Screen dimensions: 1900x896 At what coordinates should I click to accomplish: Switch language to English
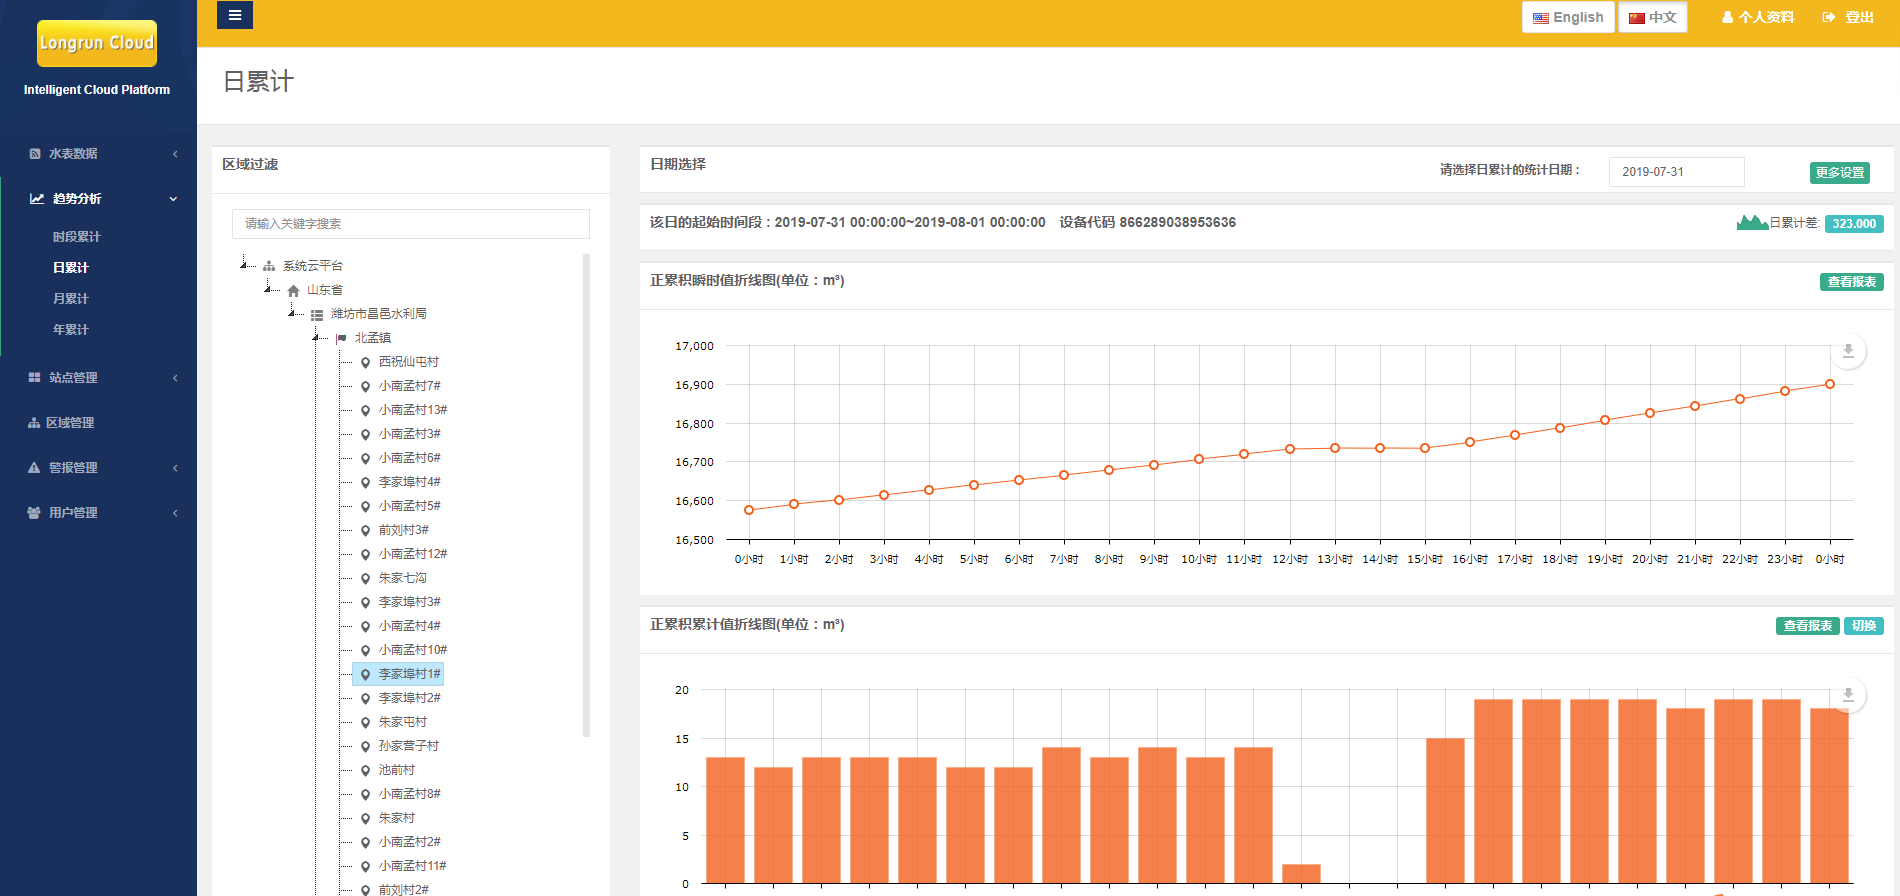click(1567, 18)
